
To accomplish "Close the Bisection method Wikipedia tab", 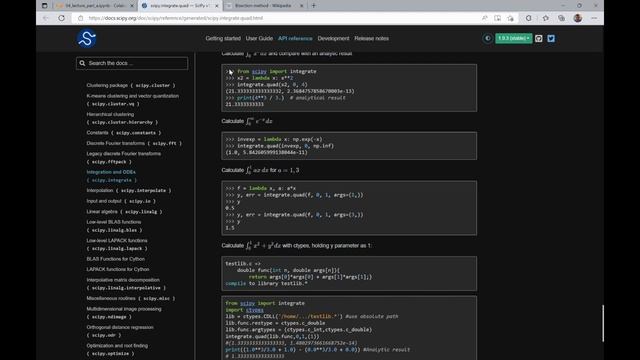I will pos(302,6).
